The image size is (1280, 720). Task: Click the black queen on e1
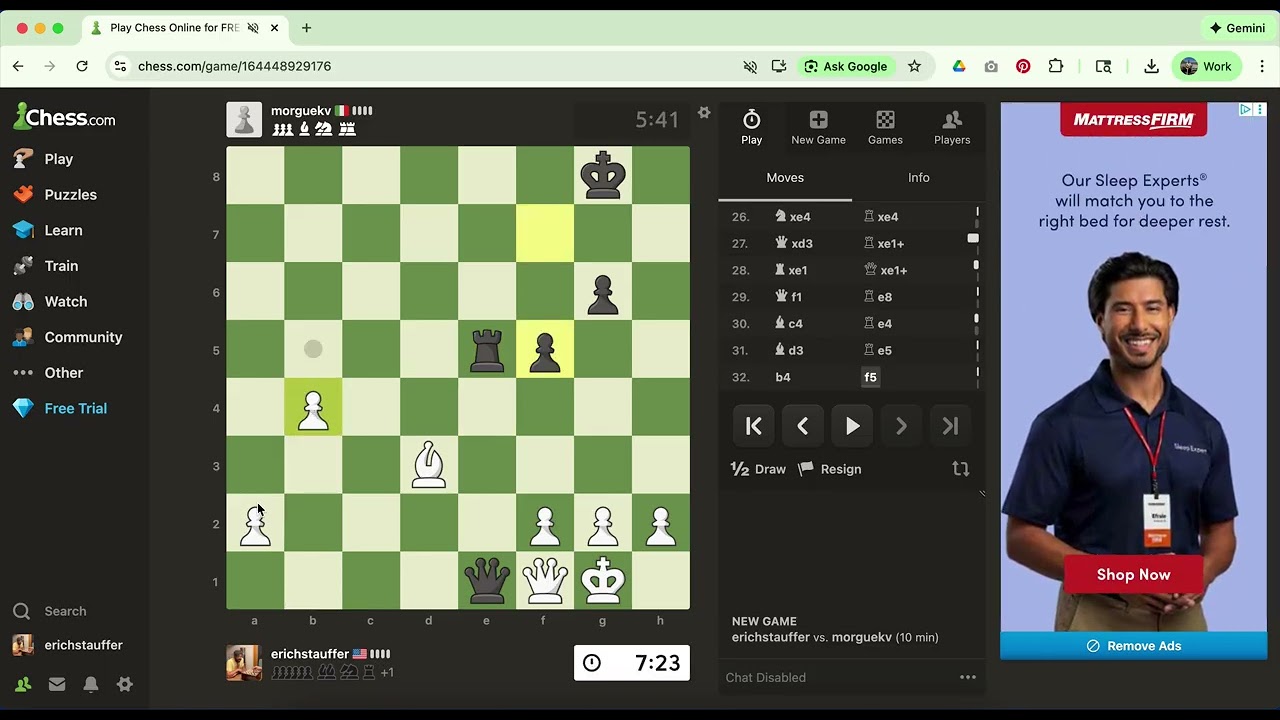coord(487,581)
